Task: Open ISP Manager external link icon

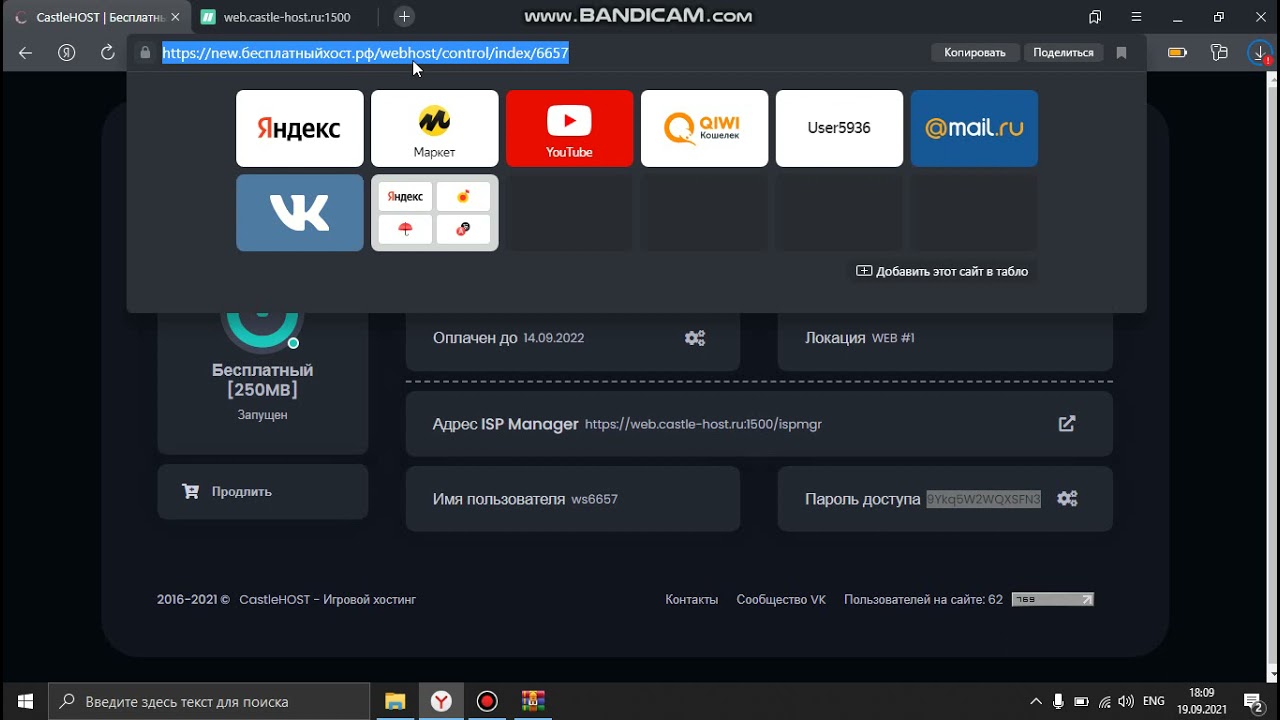Action: pyautogui.click(x=1067, y=424)
